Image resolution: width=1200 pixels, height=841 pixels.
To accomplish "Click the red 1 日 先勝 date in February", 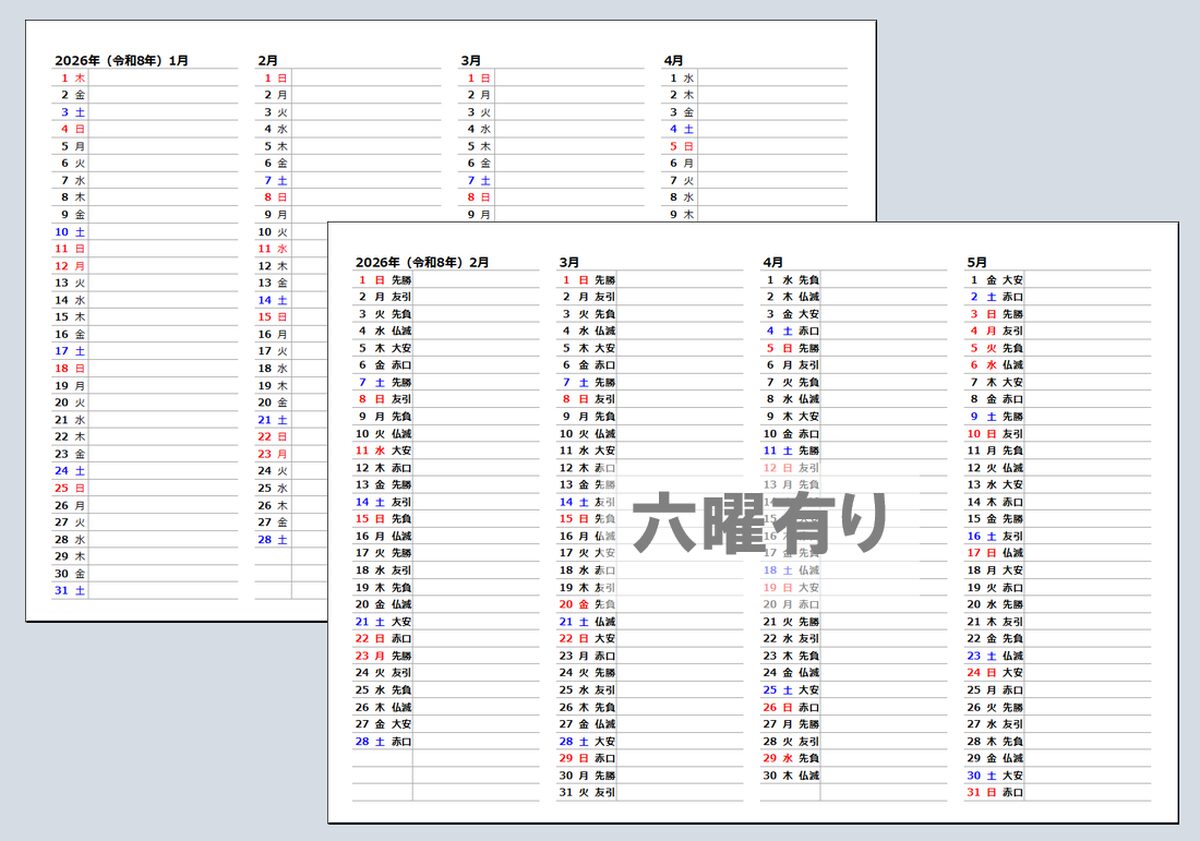I will tap(380, 280).
